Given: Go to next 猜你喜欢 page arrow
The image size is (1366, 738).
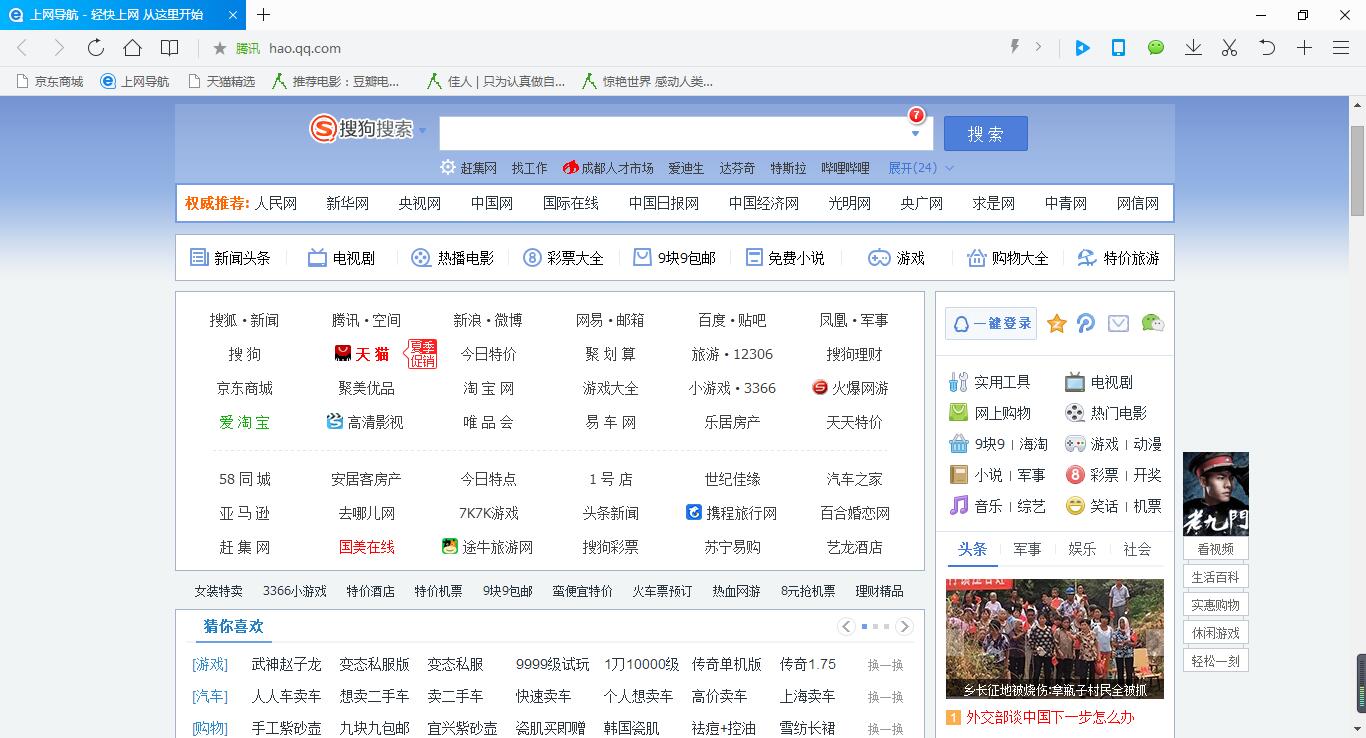Looking at the screenshot, I should point(904,626).
